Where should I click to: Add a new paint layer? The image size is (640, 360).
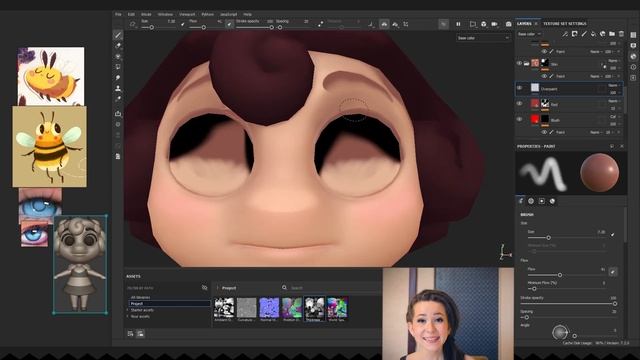coord(584,34)
